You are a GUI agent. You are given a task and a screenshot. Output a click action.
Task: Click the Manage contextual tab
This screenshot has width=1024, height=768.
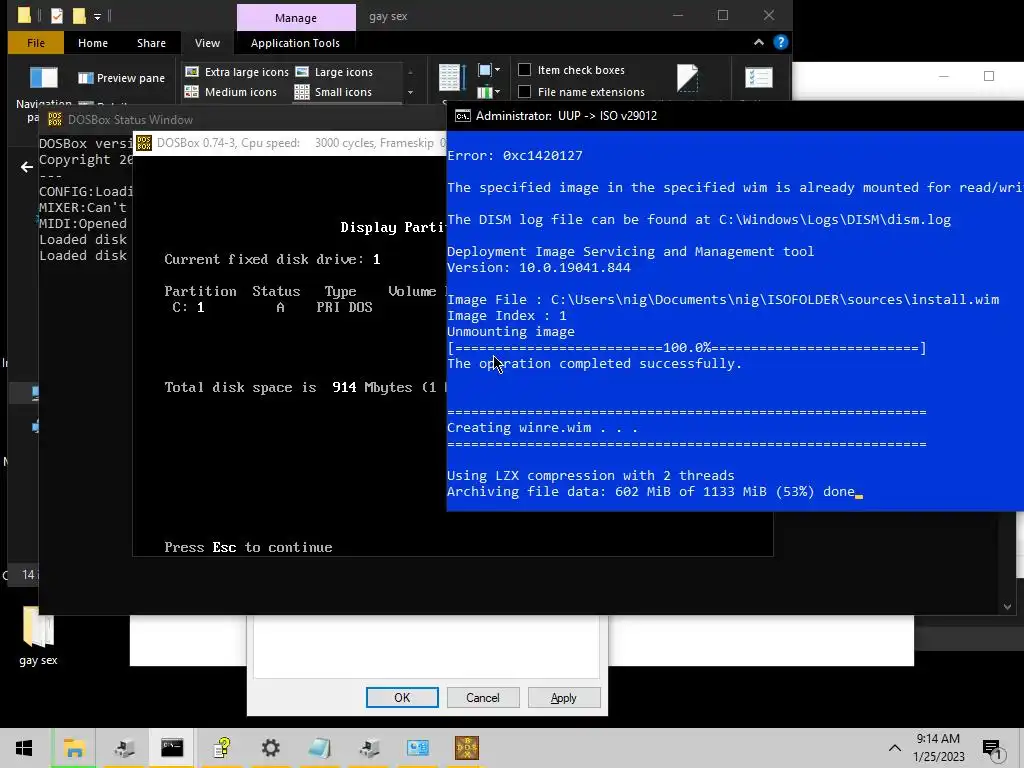click(x=296, y=18)
